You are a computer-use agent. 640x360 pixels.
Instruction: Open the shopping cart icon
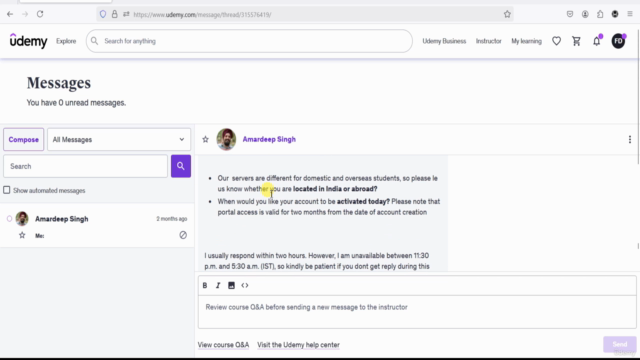(x=576, y=41)
